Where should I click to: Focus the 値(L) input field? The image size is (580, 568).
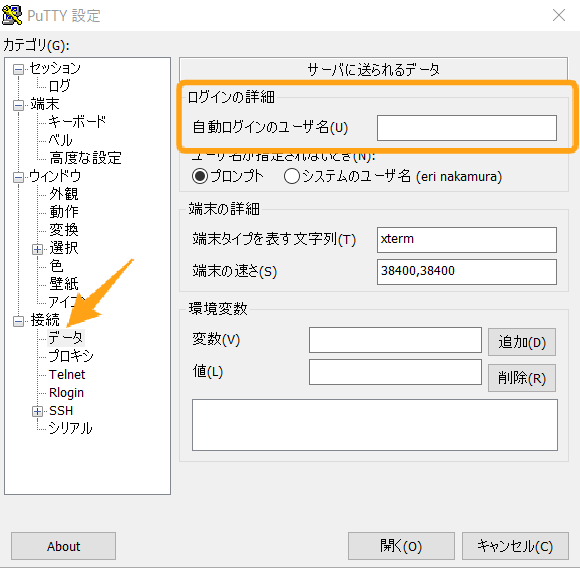[395, 372]
